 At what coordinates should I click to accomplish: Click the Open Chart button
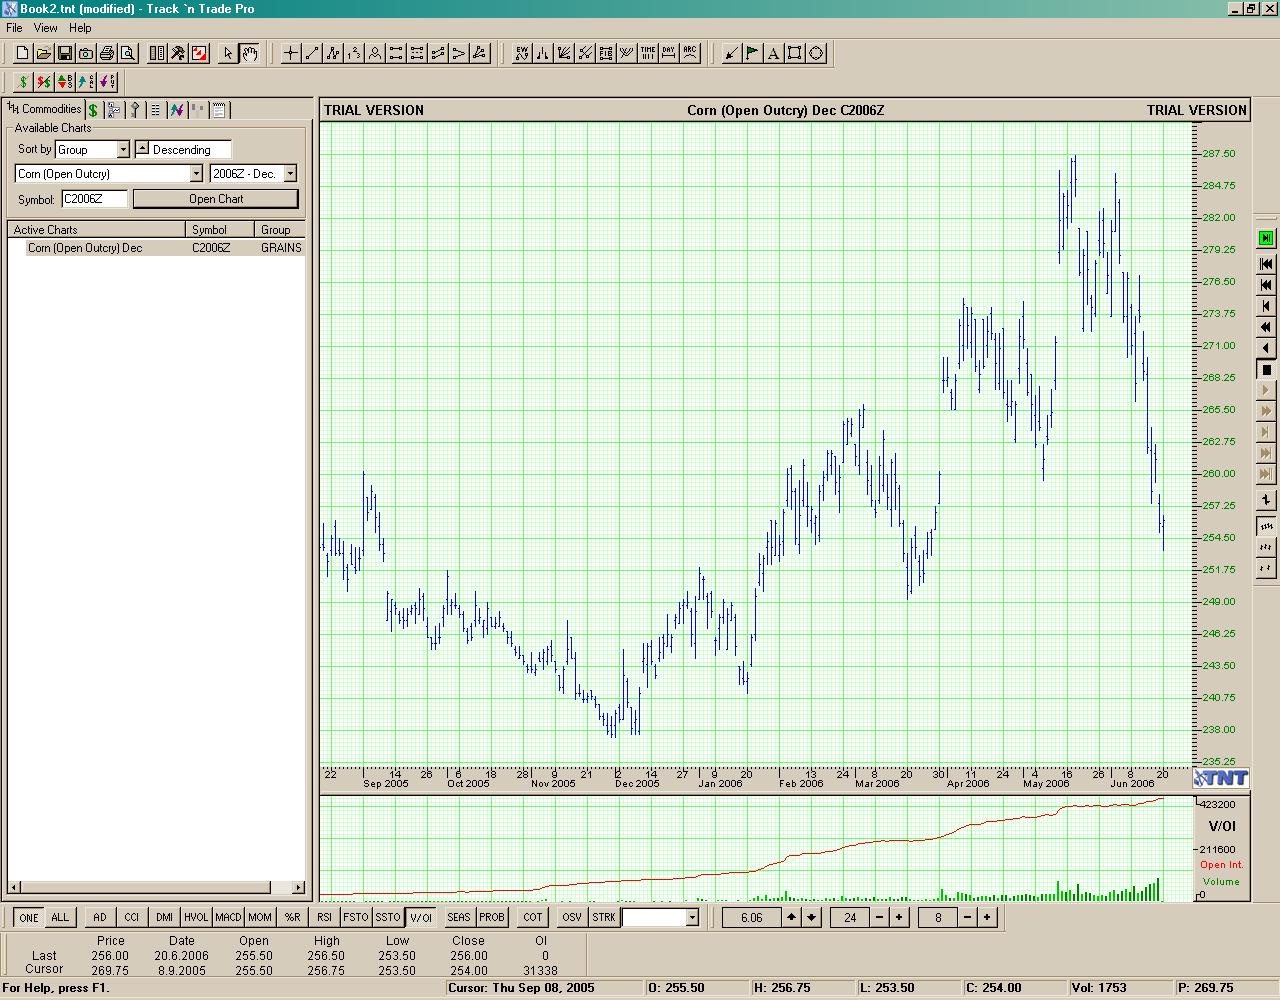tap(216, 199)
